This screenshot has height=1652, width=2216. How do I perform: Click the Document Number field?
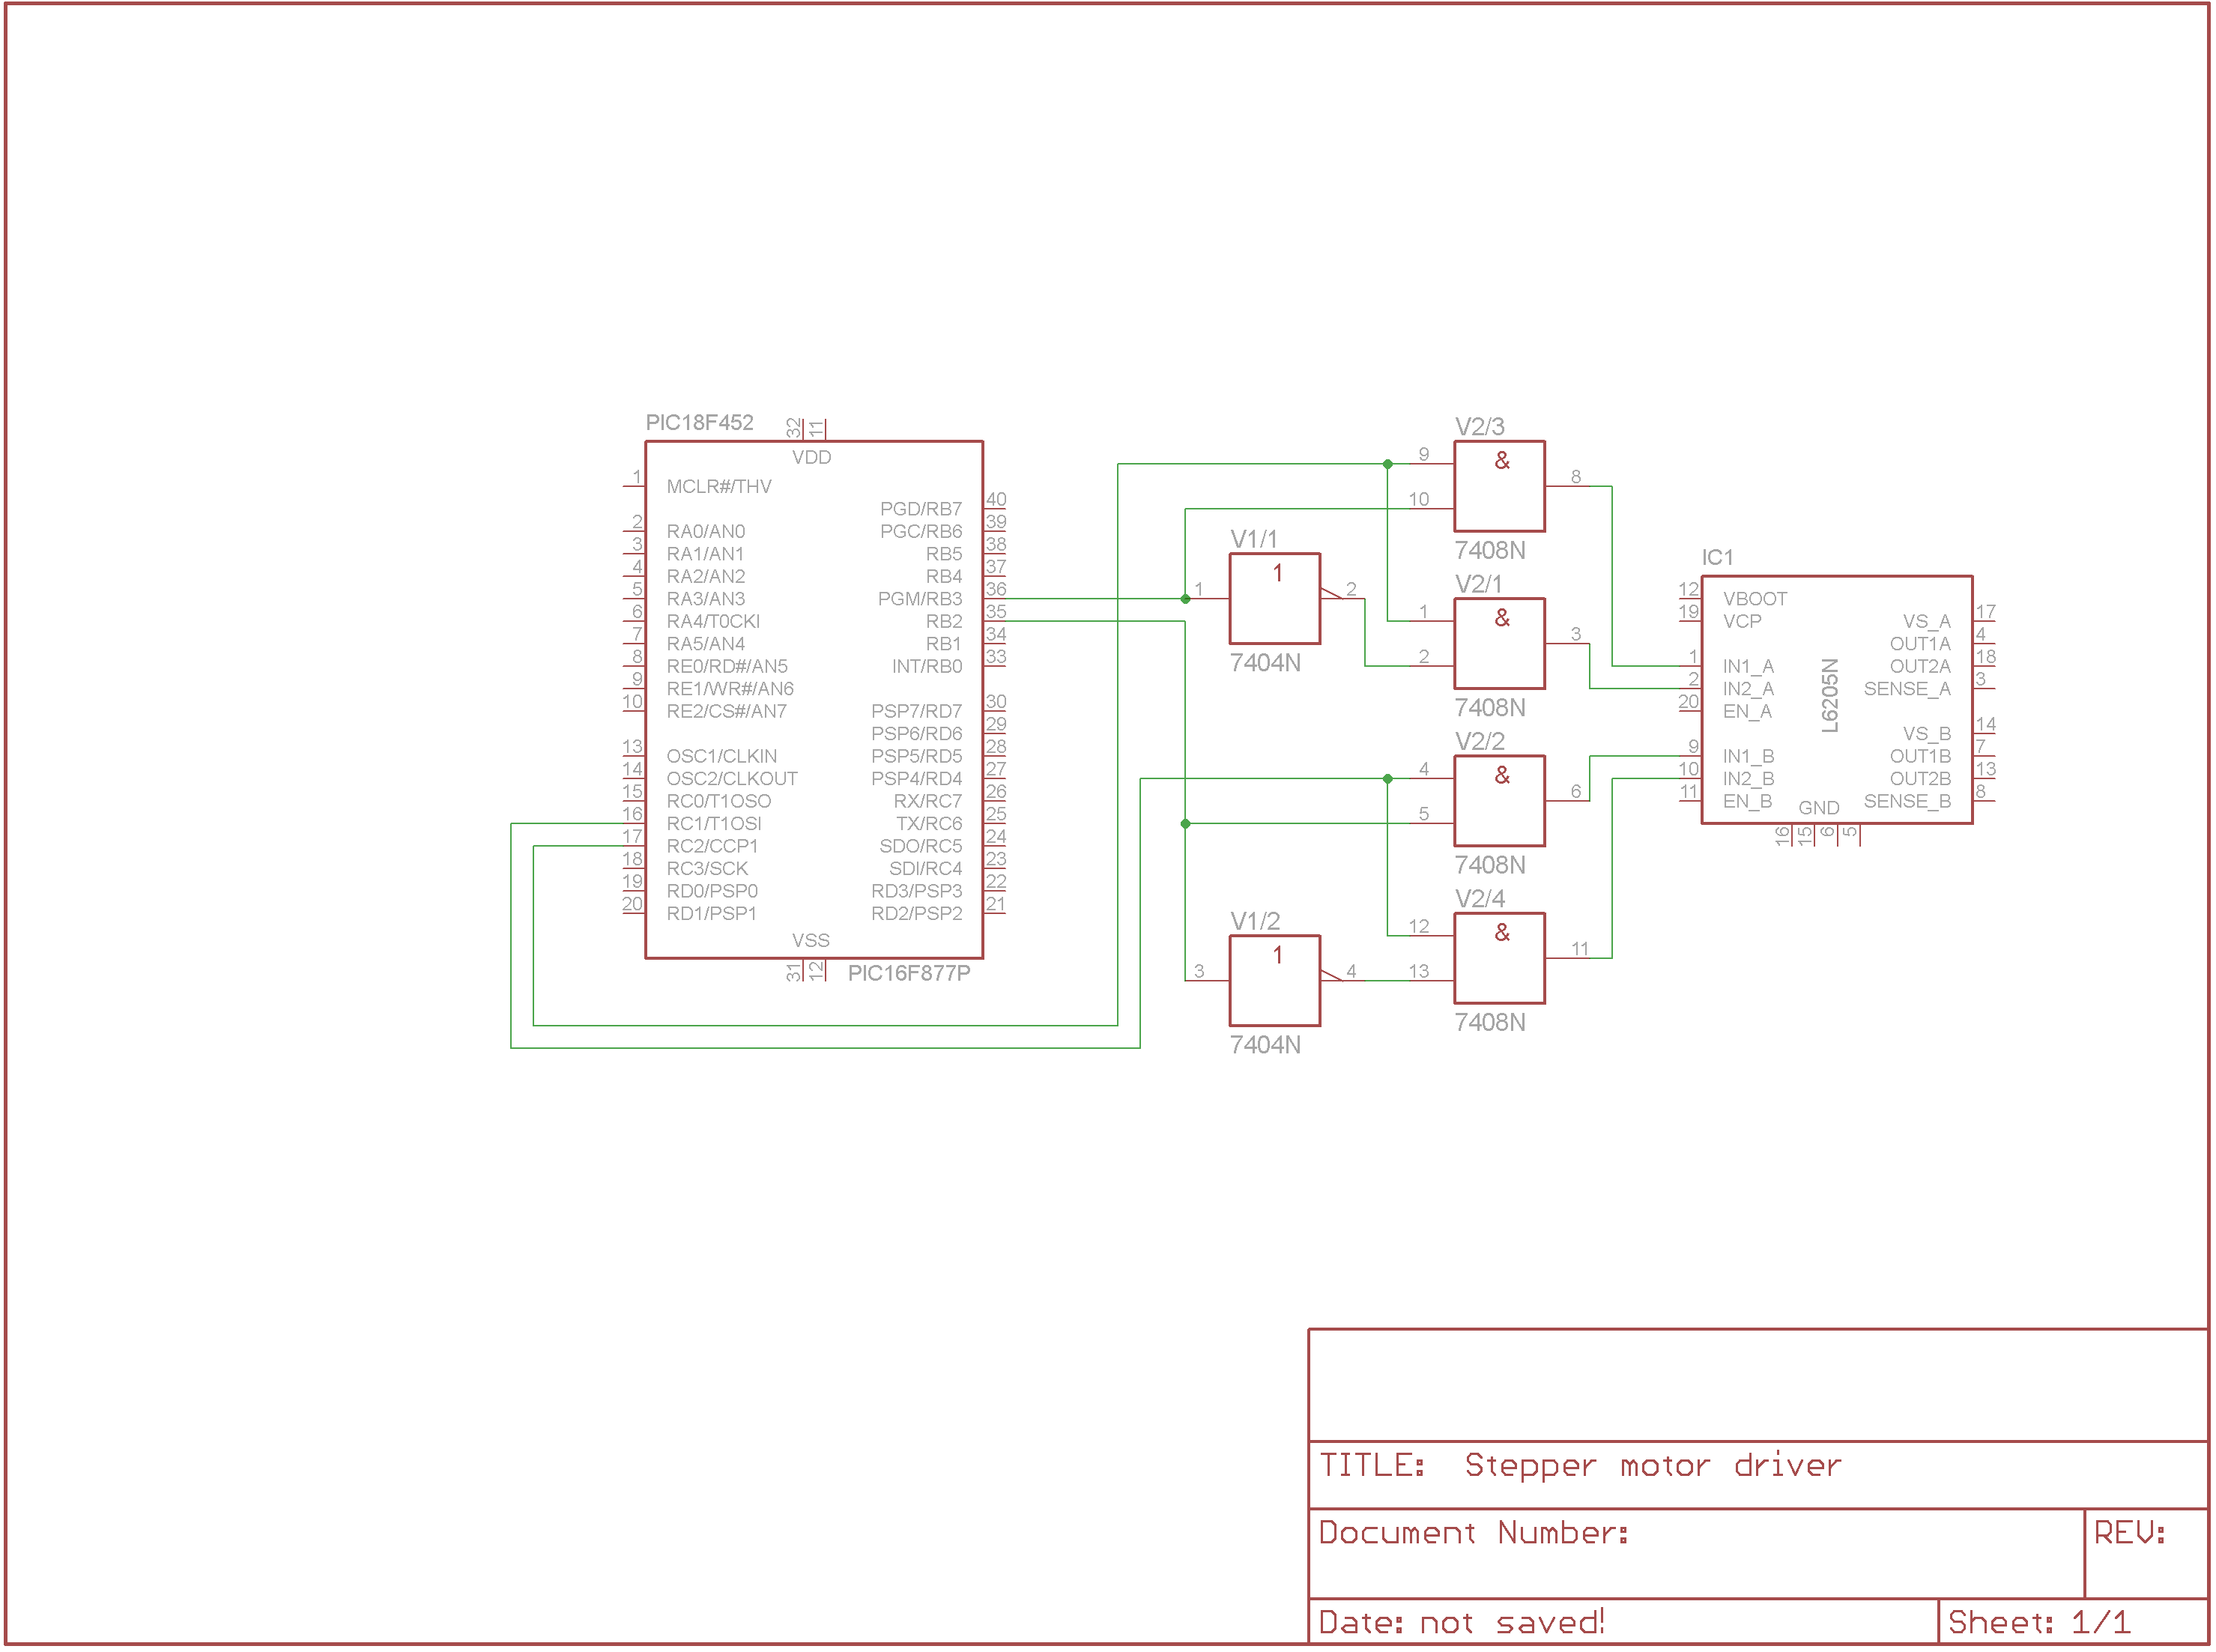click(x=1475, y=1534)
